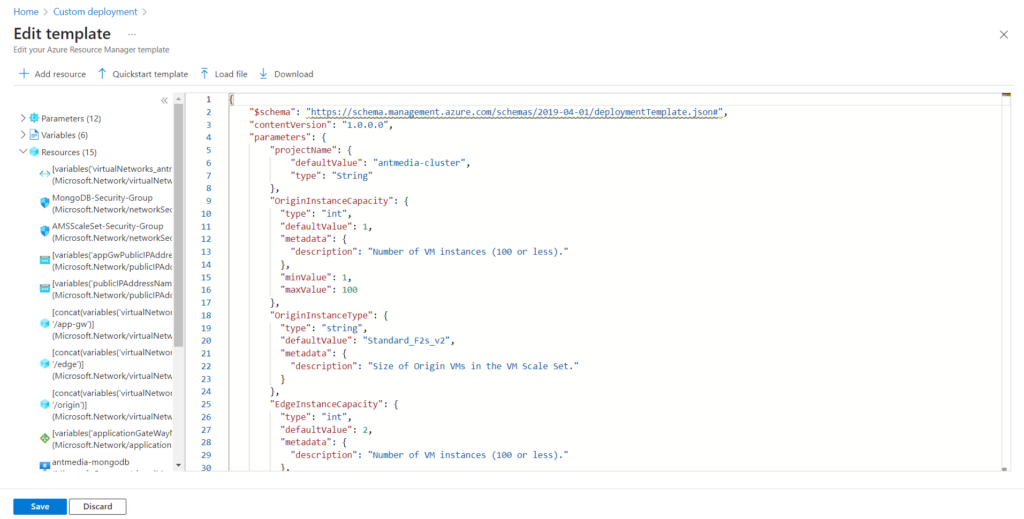
Task: Click the Download arrow icon
Action: click(x=264, y=74)
